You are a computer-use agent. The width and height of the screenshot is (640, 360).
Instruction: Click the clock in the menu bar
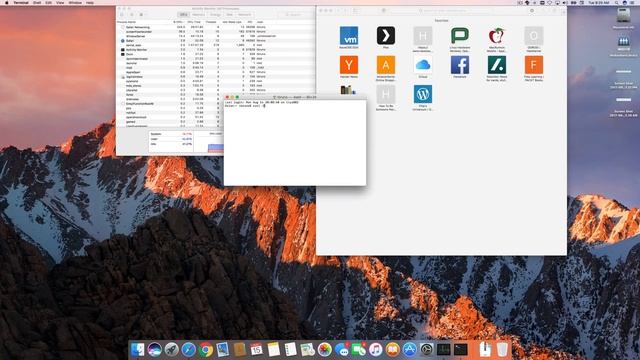pos(599,2)
